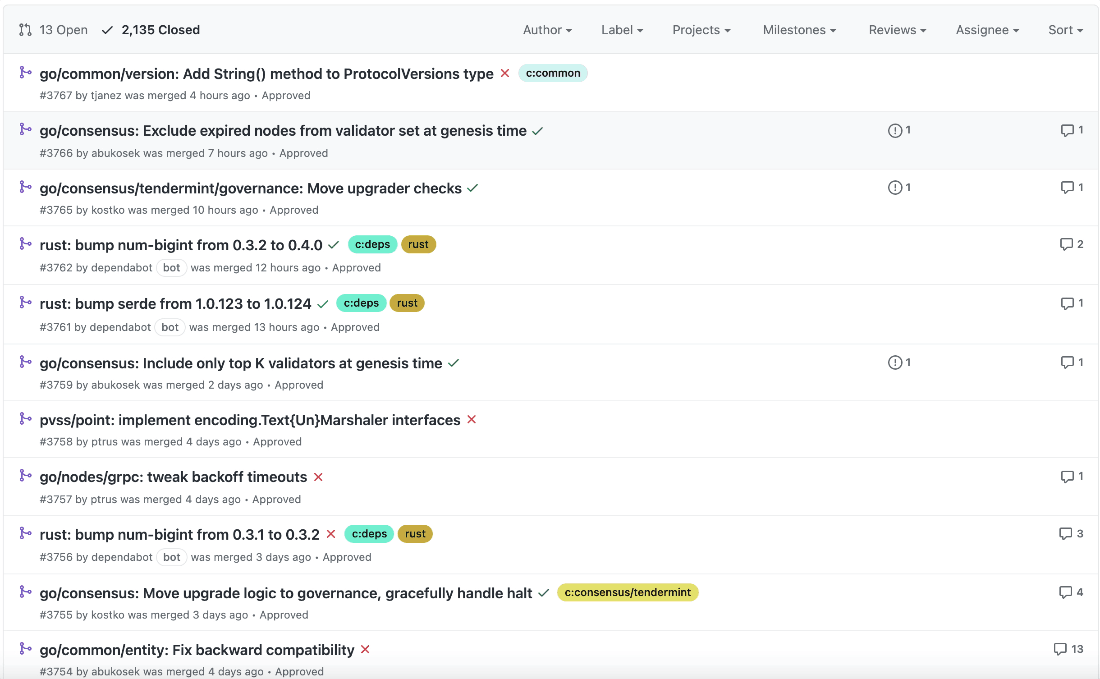Click Approved review status on PR #3755
The height and width of the screenshot is (679, 1100).
(284, 615)
